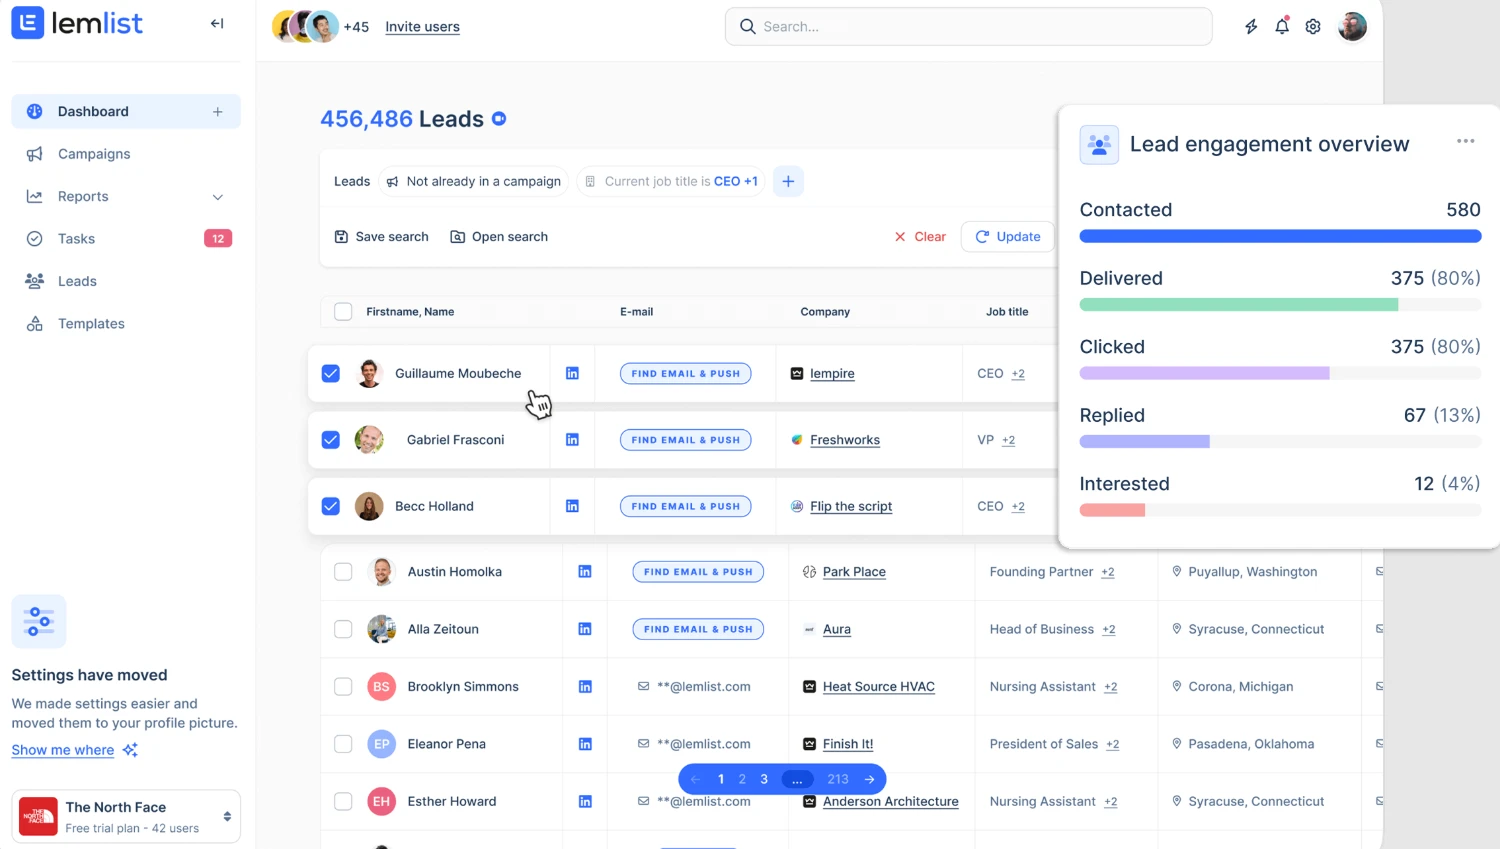
Task: Expand the Reports menu chevron
Action: click(218, 197)
